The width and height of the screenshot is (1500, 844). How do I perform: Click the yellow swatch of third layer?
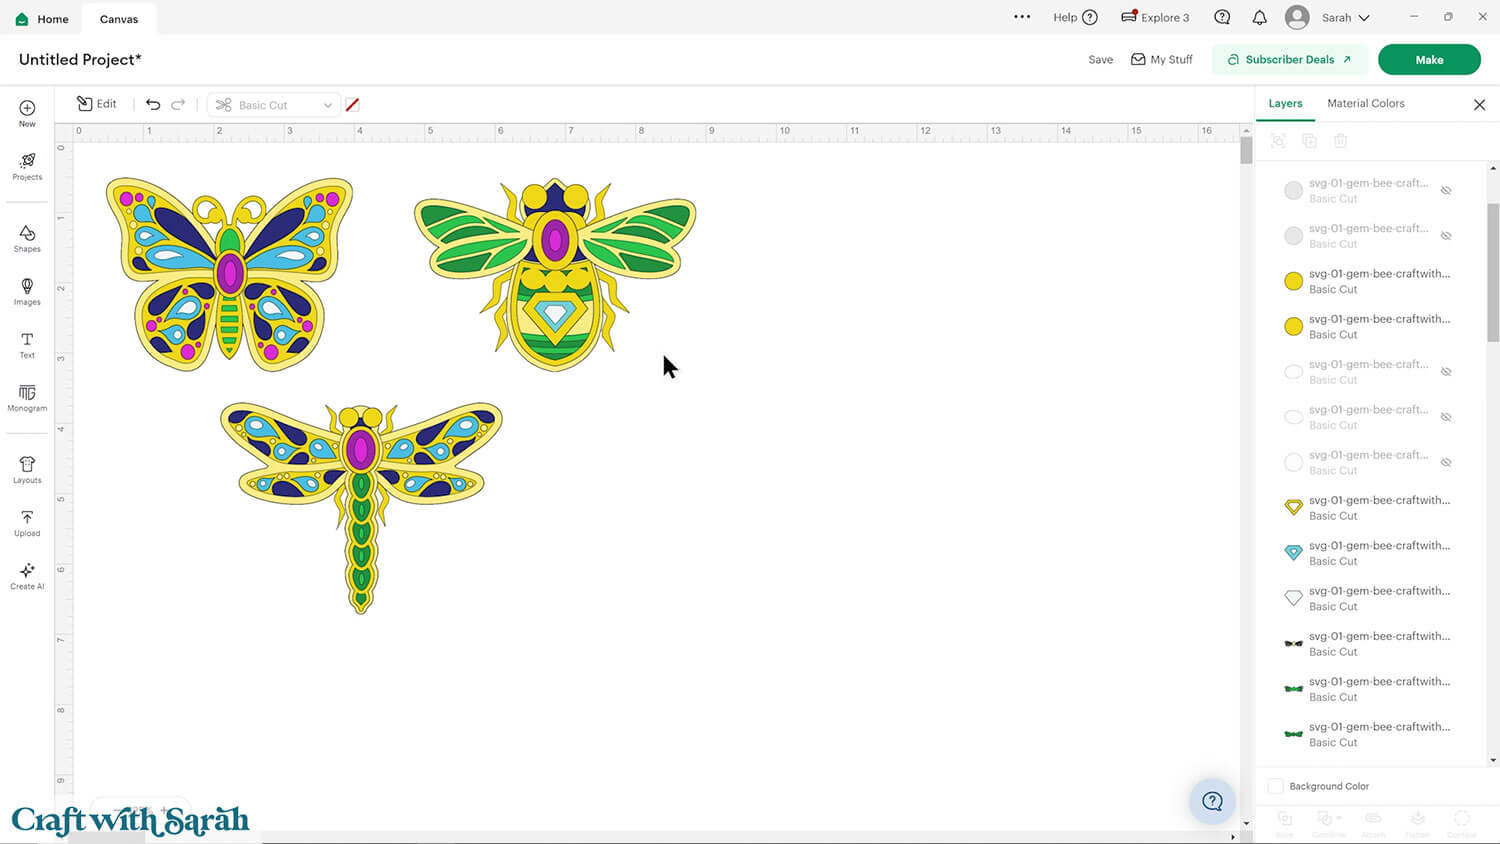[1293, 281]
